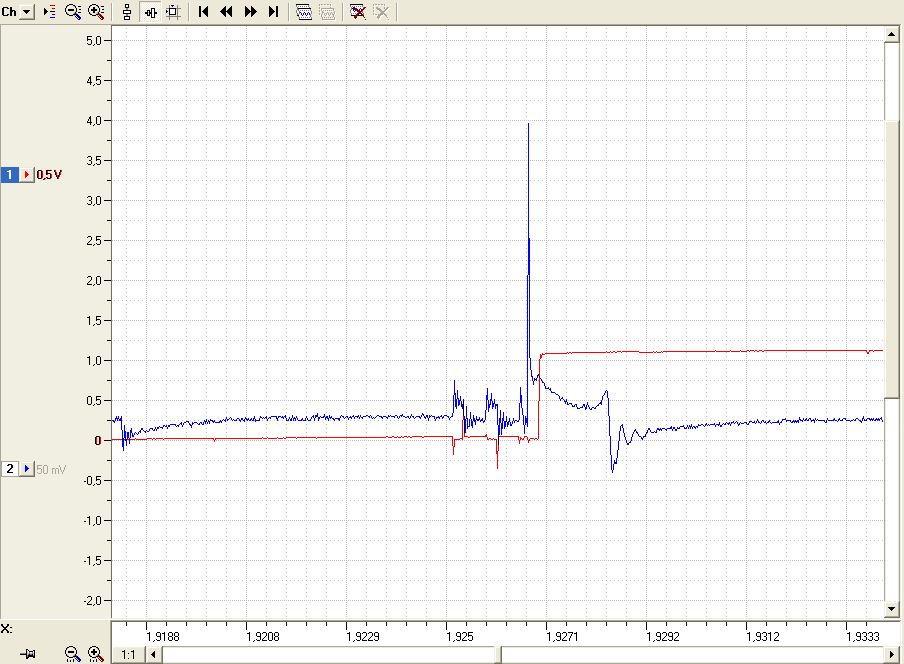
Task: Jump to the last record
Action: point(273,12)
